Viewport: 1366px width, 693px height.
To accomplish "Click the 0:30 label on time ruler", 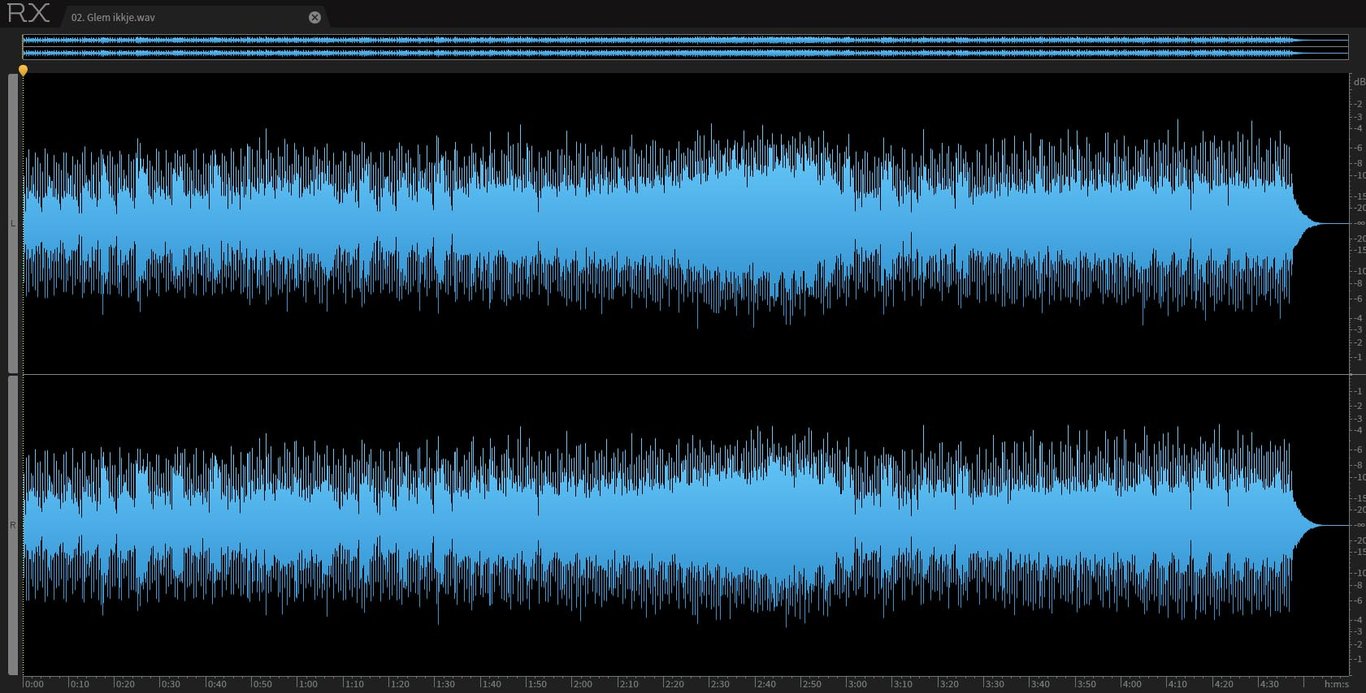I will tap(172, 685).
